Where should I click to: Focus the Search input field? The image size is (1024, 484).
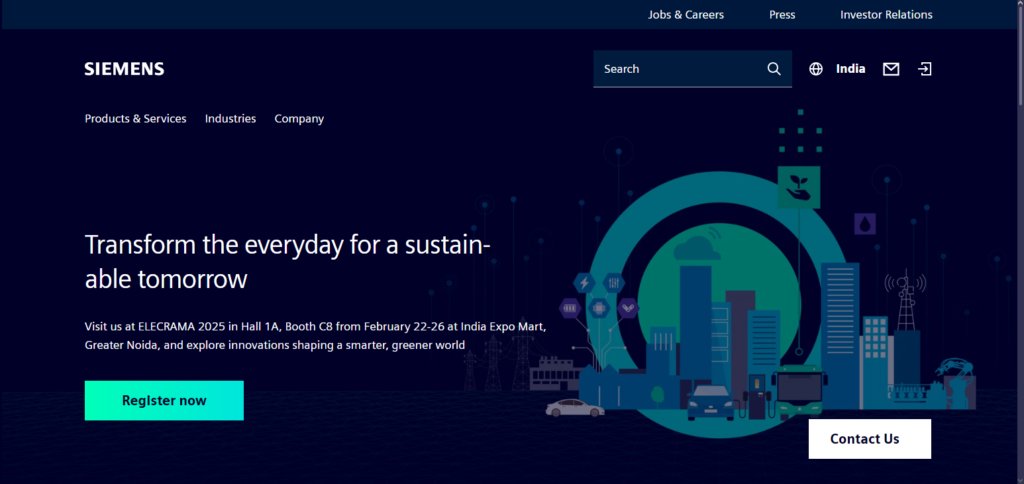point(692,69)
